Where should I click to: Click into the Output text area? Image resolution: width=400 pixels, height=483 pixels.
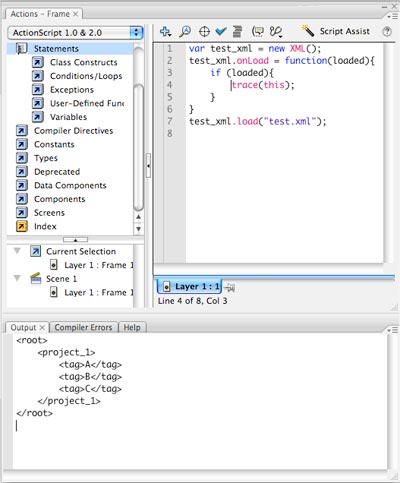[x=200, y=401]
